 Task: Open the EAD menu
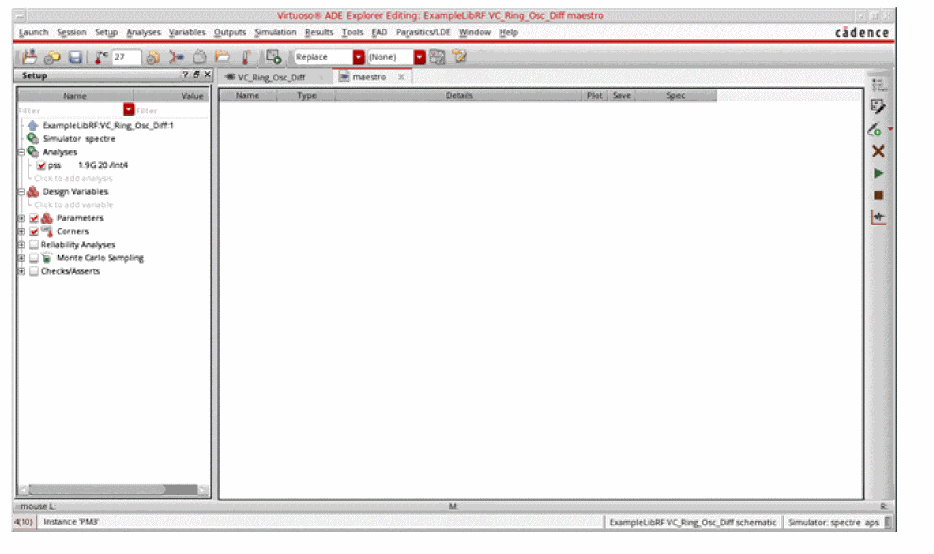379,32
